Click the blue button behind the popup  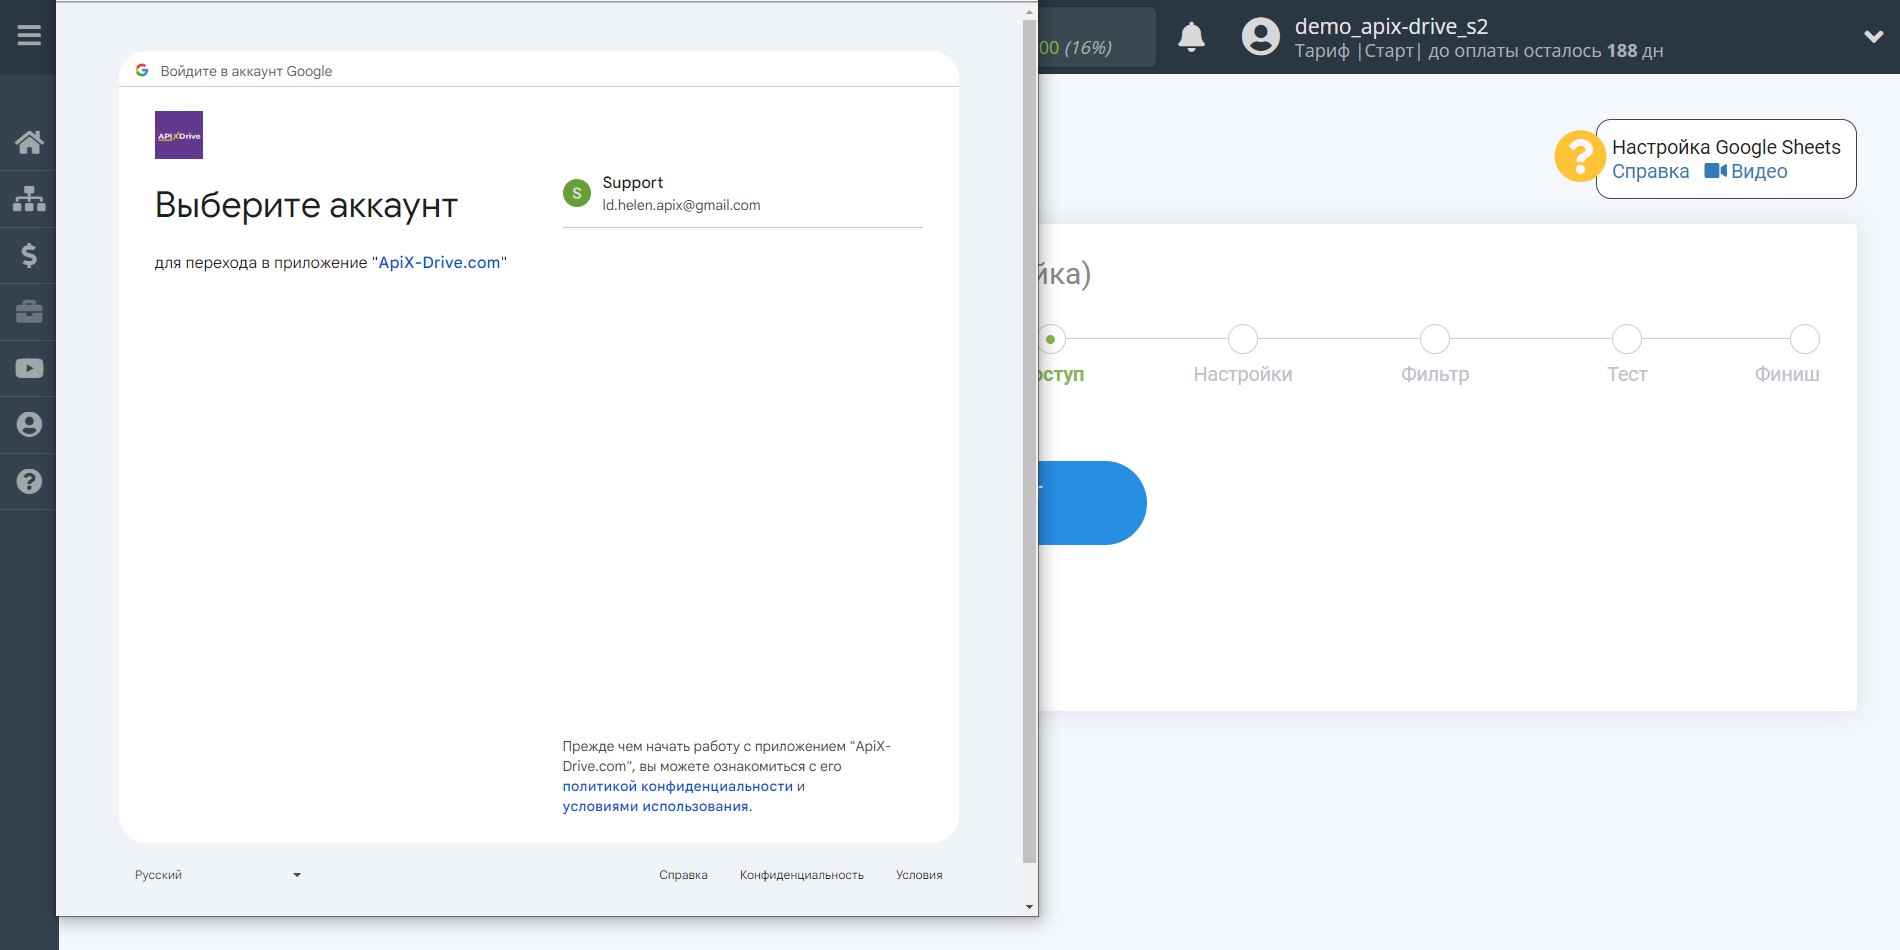click(x=1092, y=503)
